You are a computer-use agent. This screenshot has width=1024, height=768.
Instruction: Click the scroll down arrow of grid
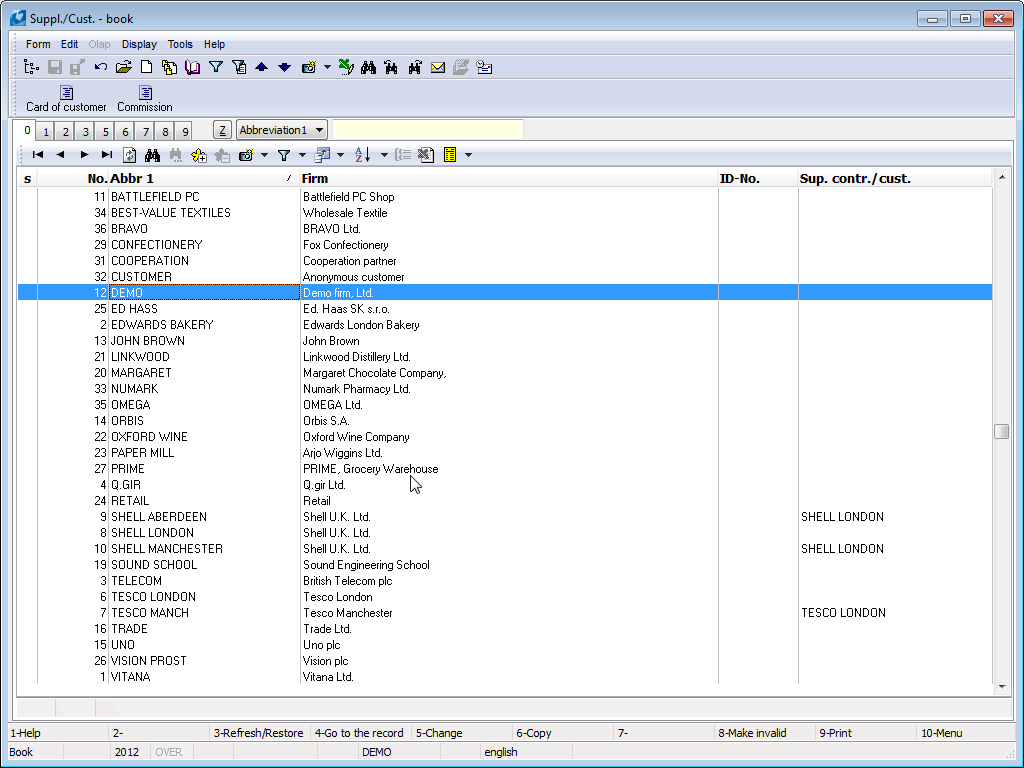pyautogui.click(x=1002, y=687)
